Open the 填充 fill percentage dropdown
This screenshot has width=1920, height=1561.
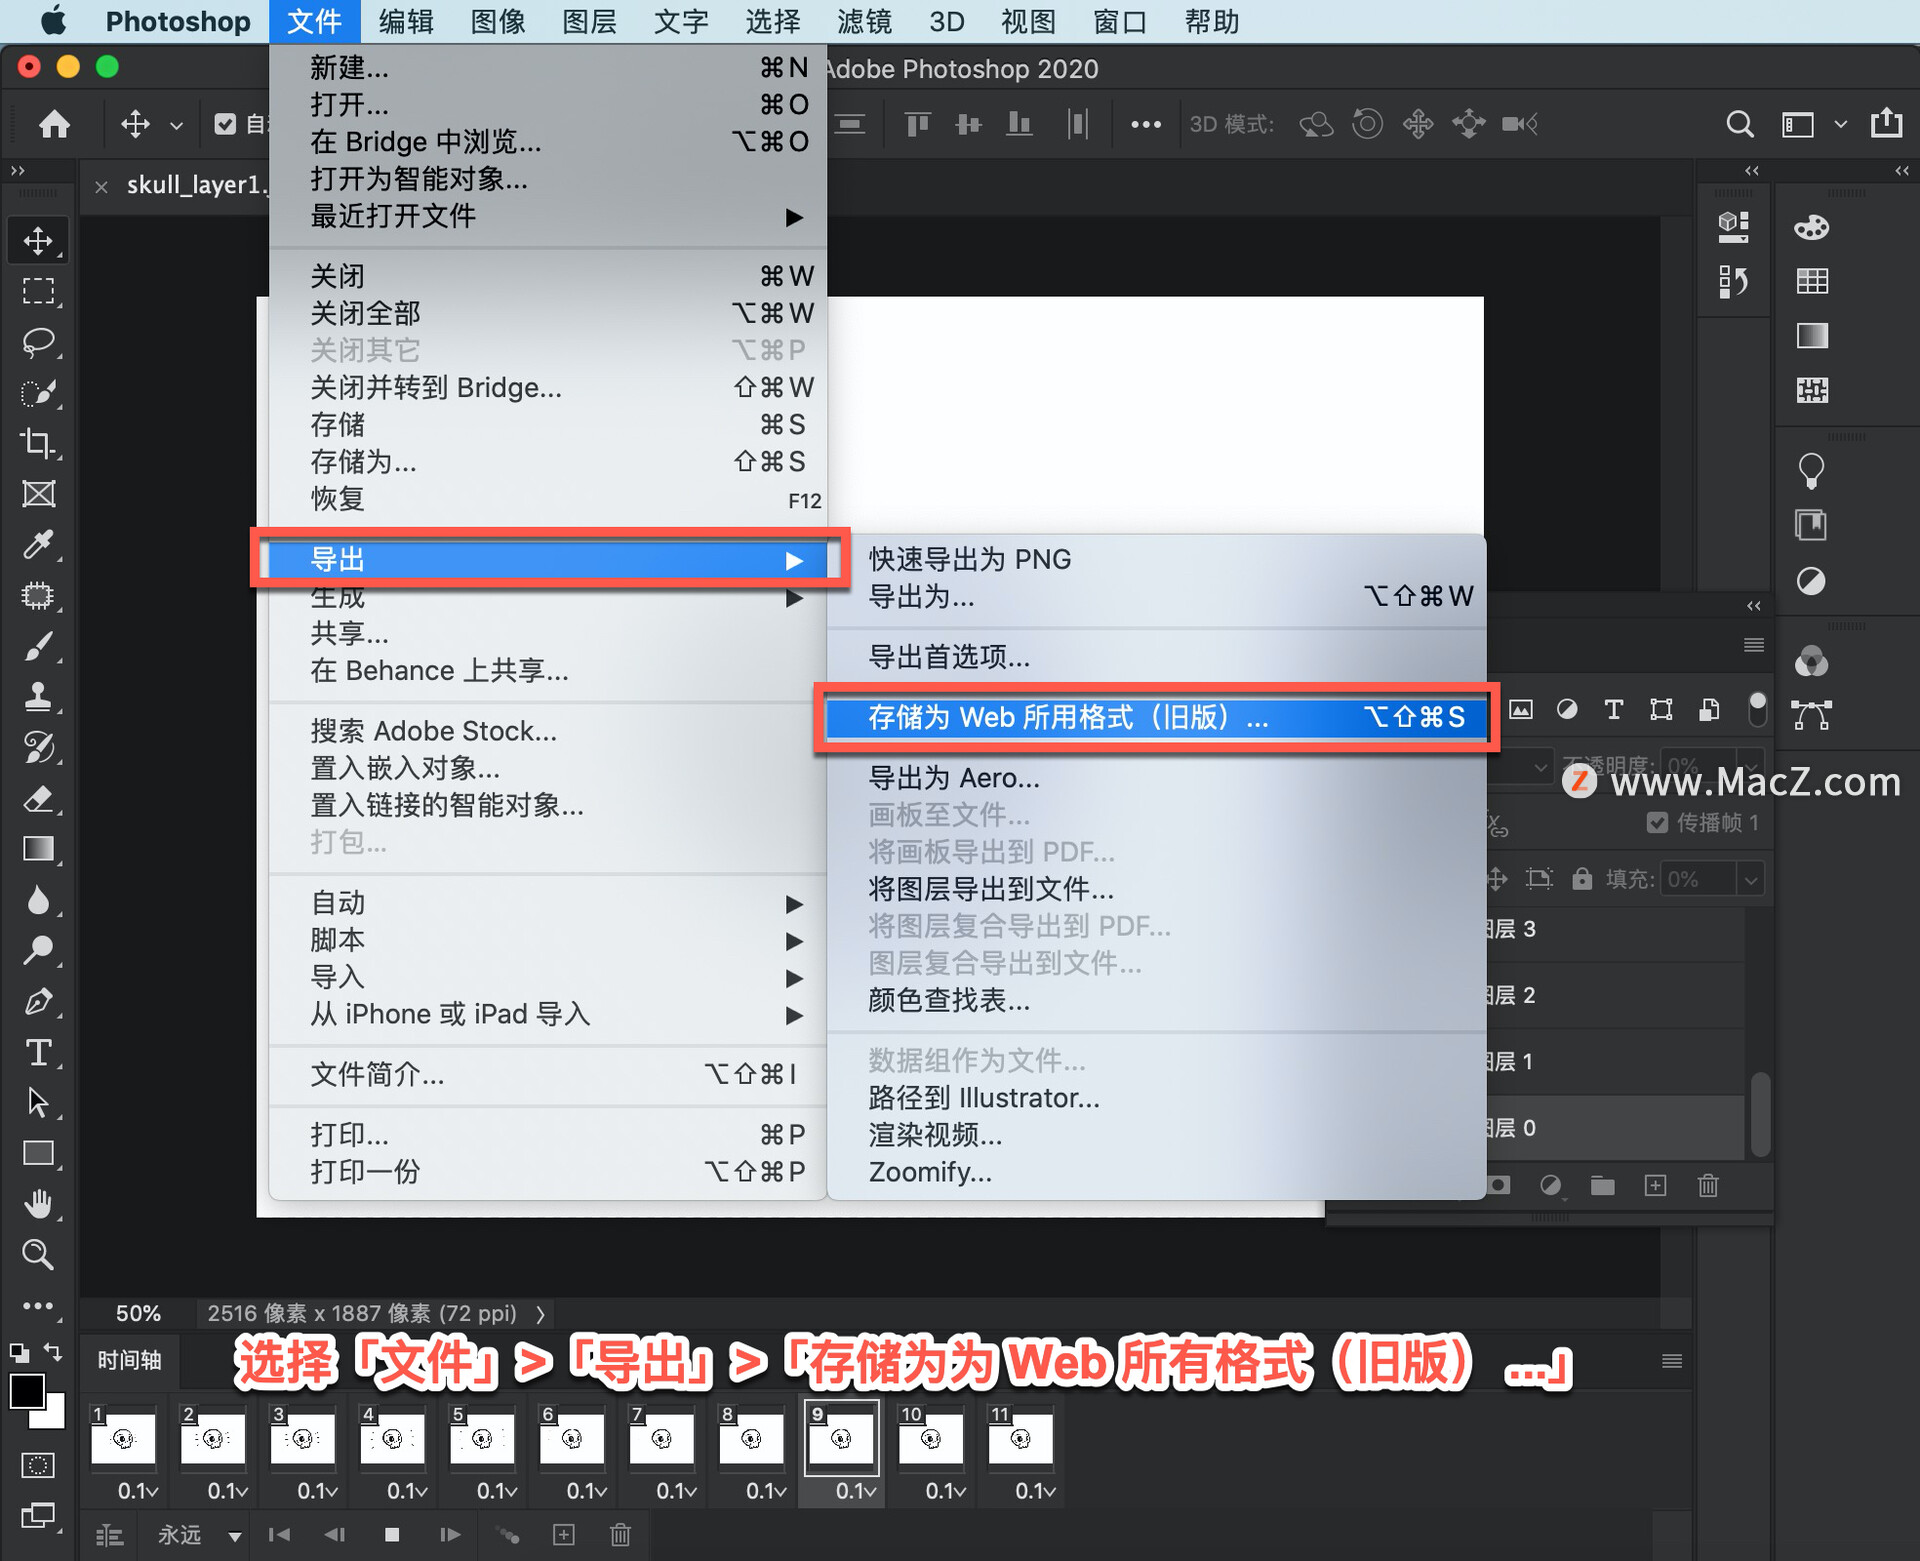tap(1751, 880)
